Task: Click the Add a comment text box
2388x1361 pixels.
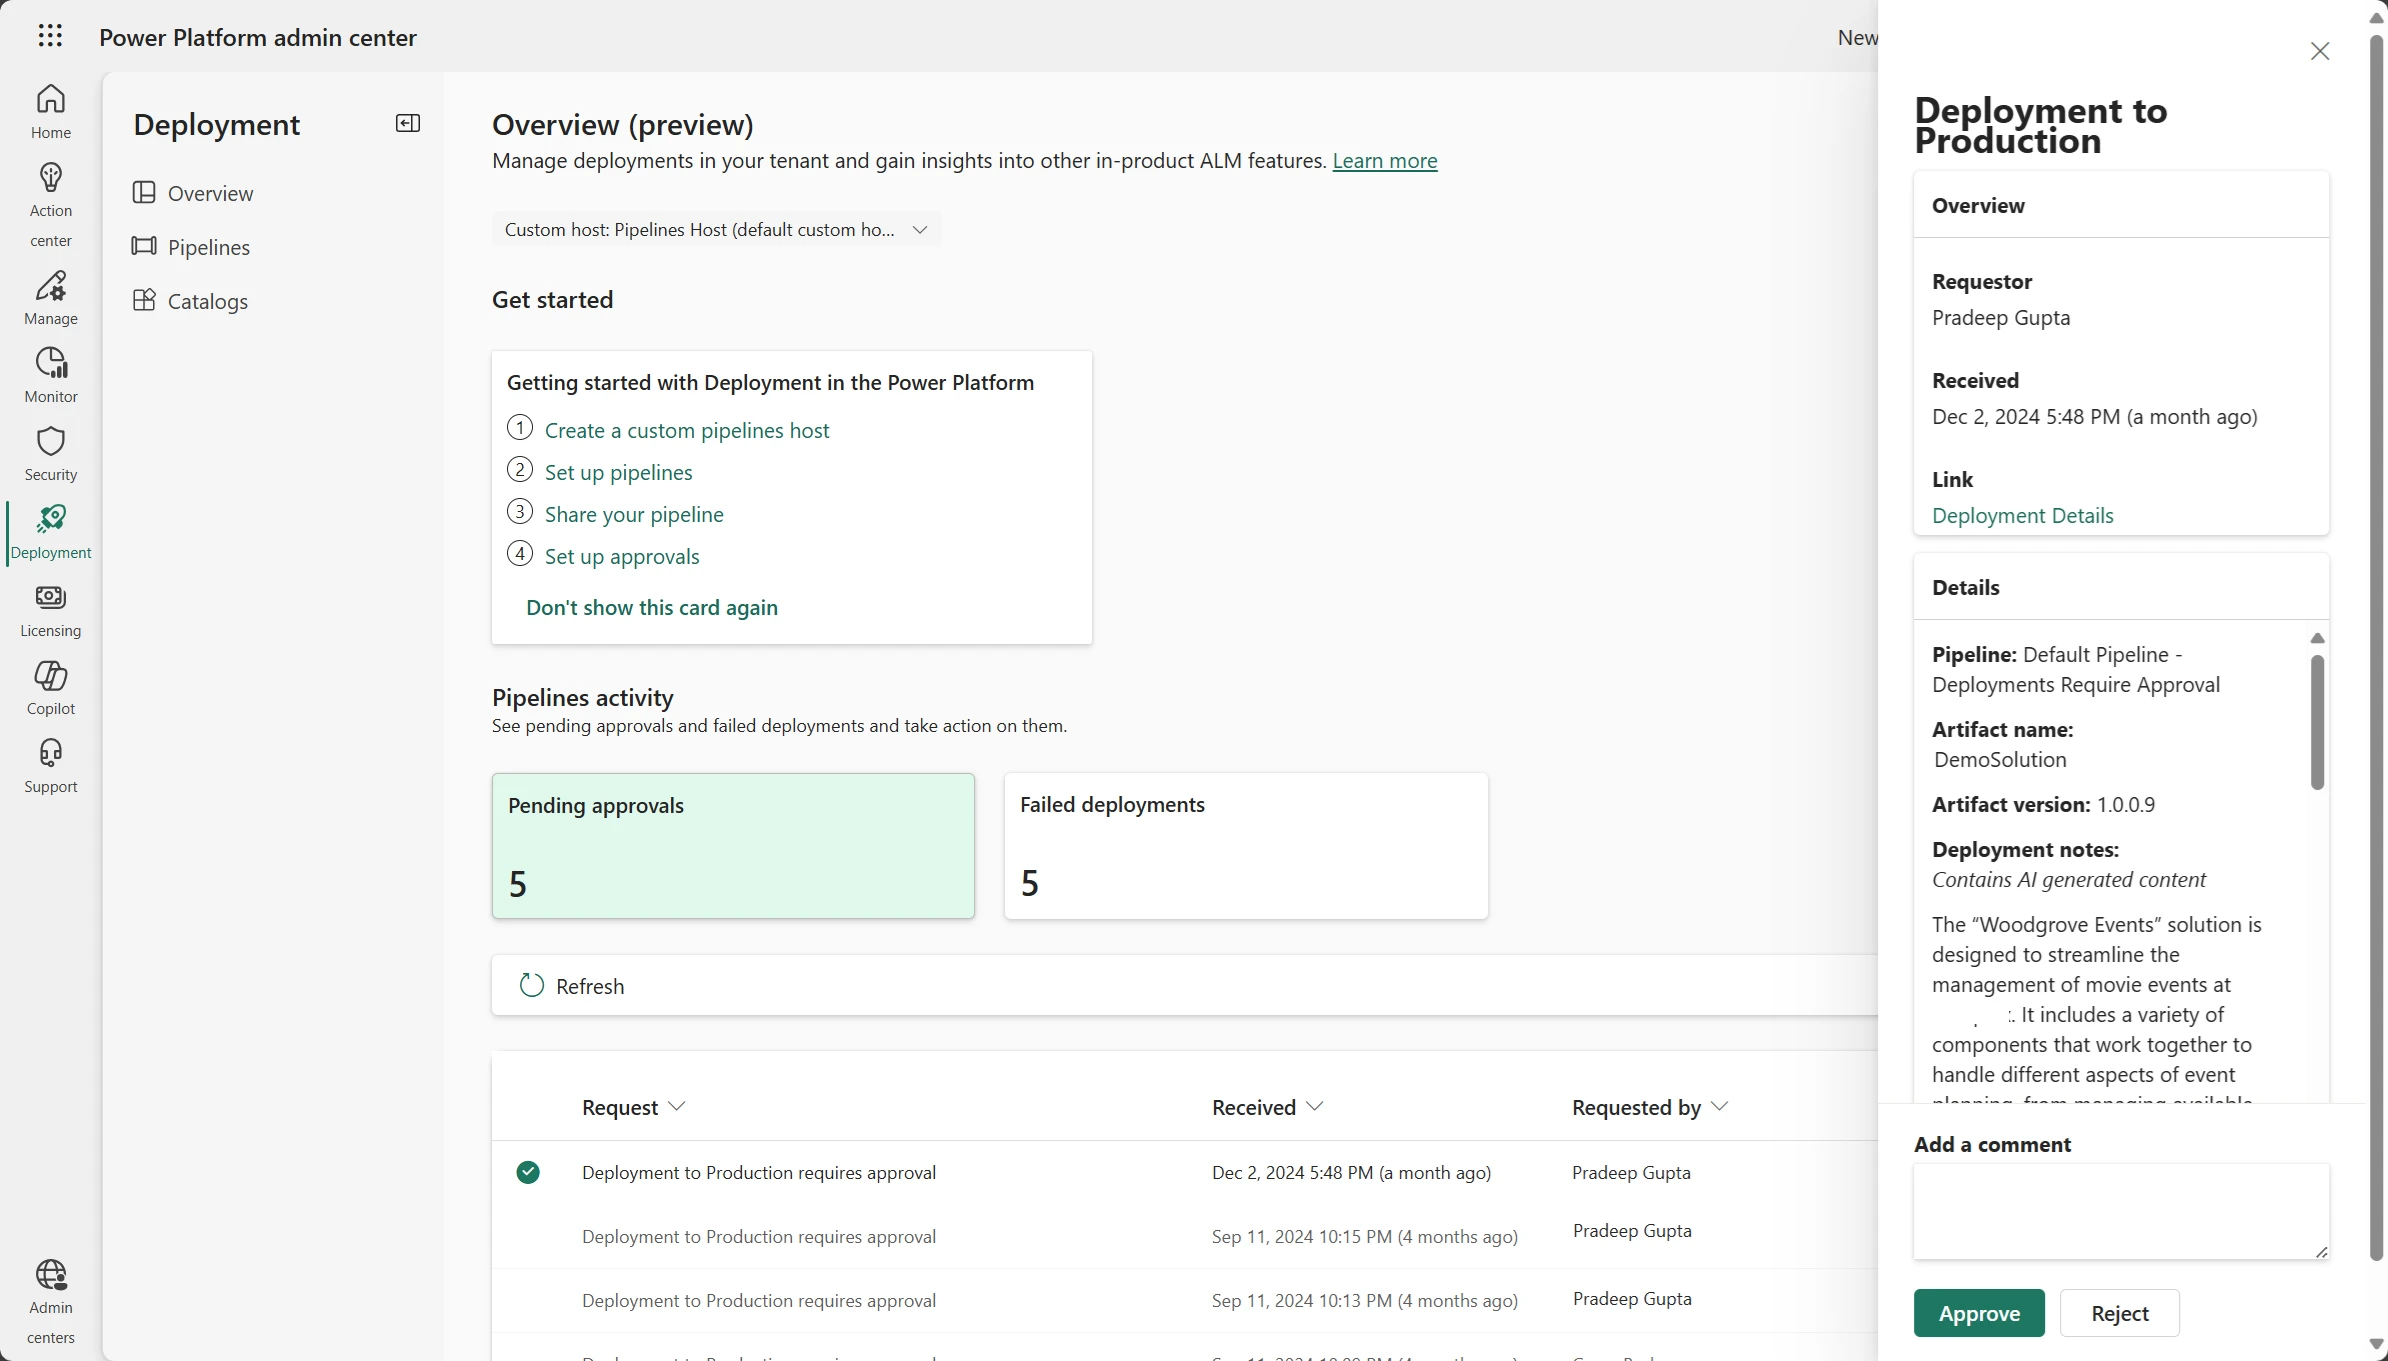Action: tap(2120, 1210)
